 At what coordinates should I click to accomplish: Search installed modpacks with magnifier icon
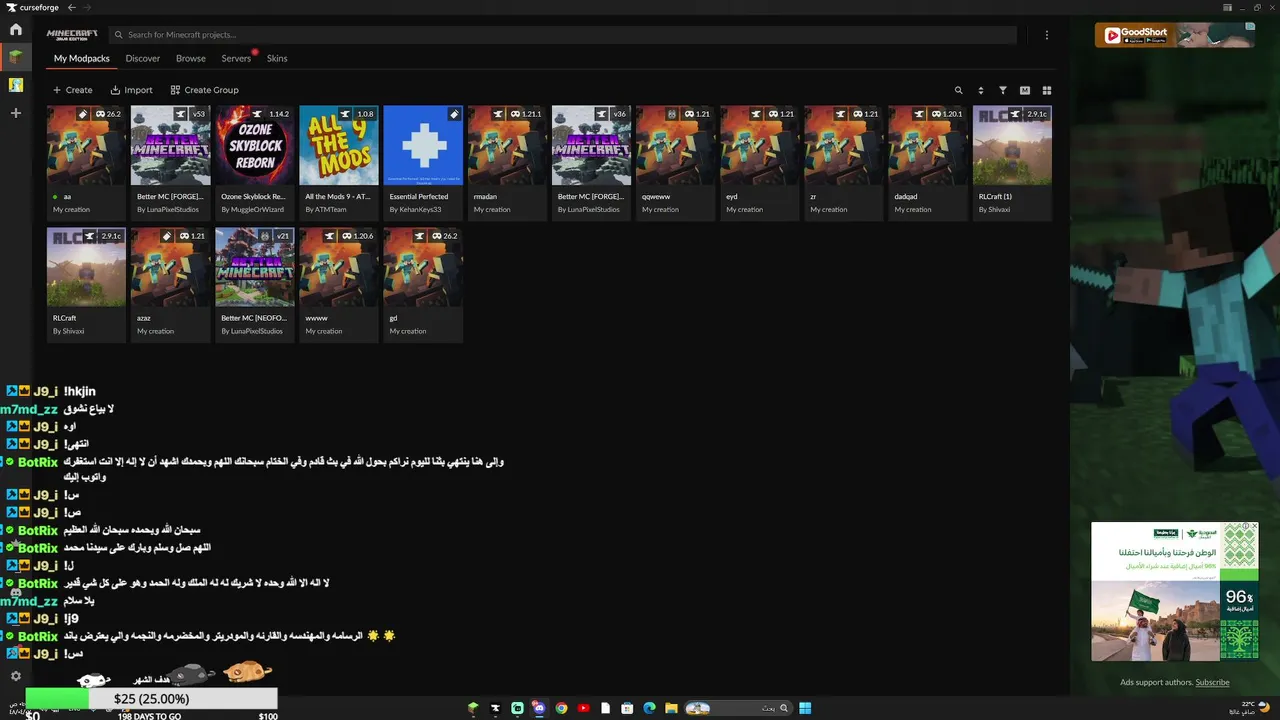(958, 90)
